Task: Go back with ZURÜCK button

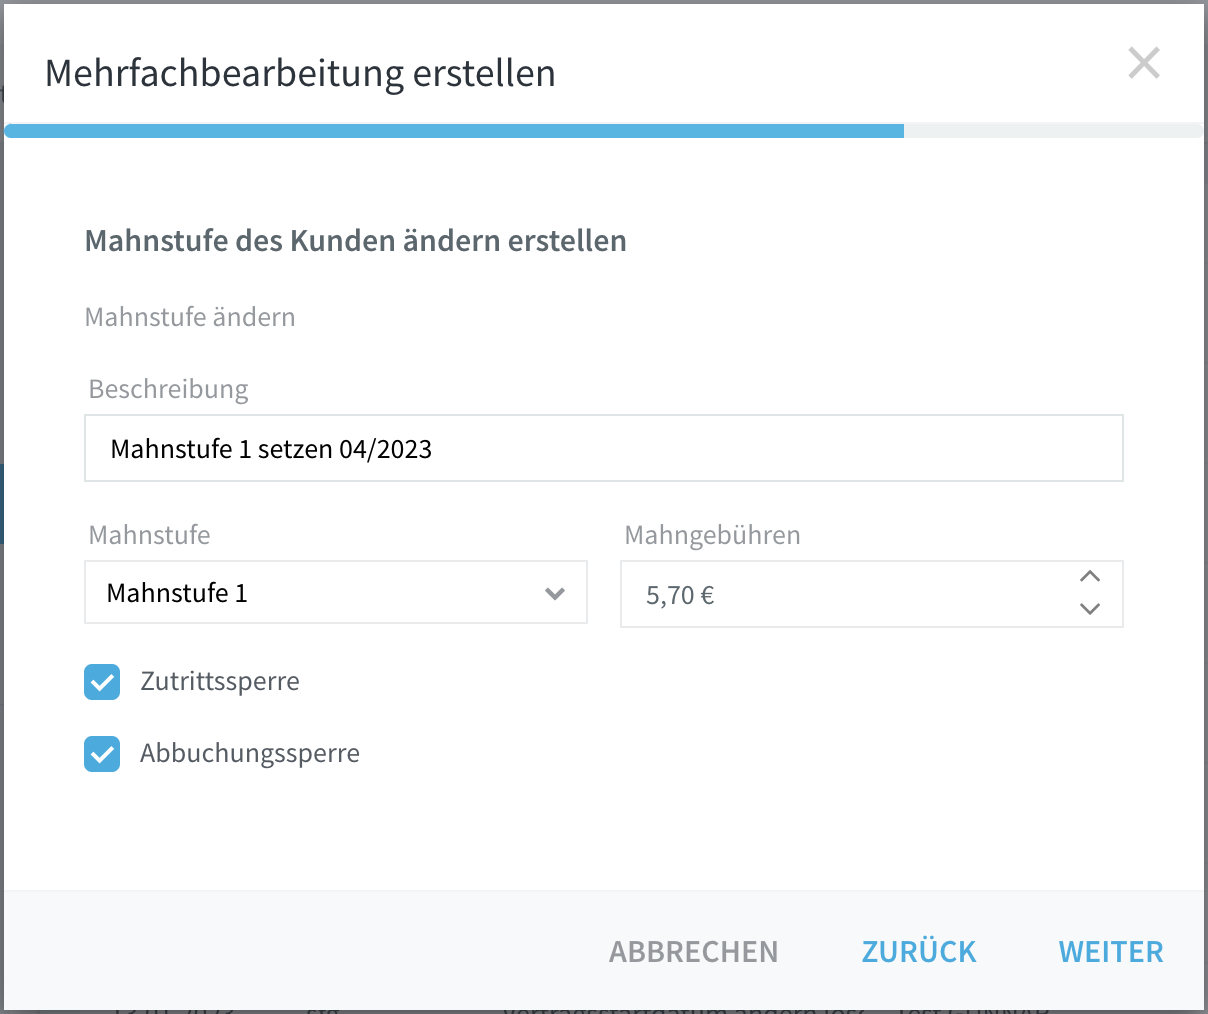Action: 919,951
